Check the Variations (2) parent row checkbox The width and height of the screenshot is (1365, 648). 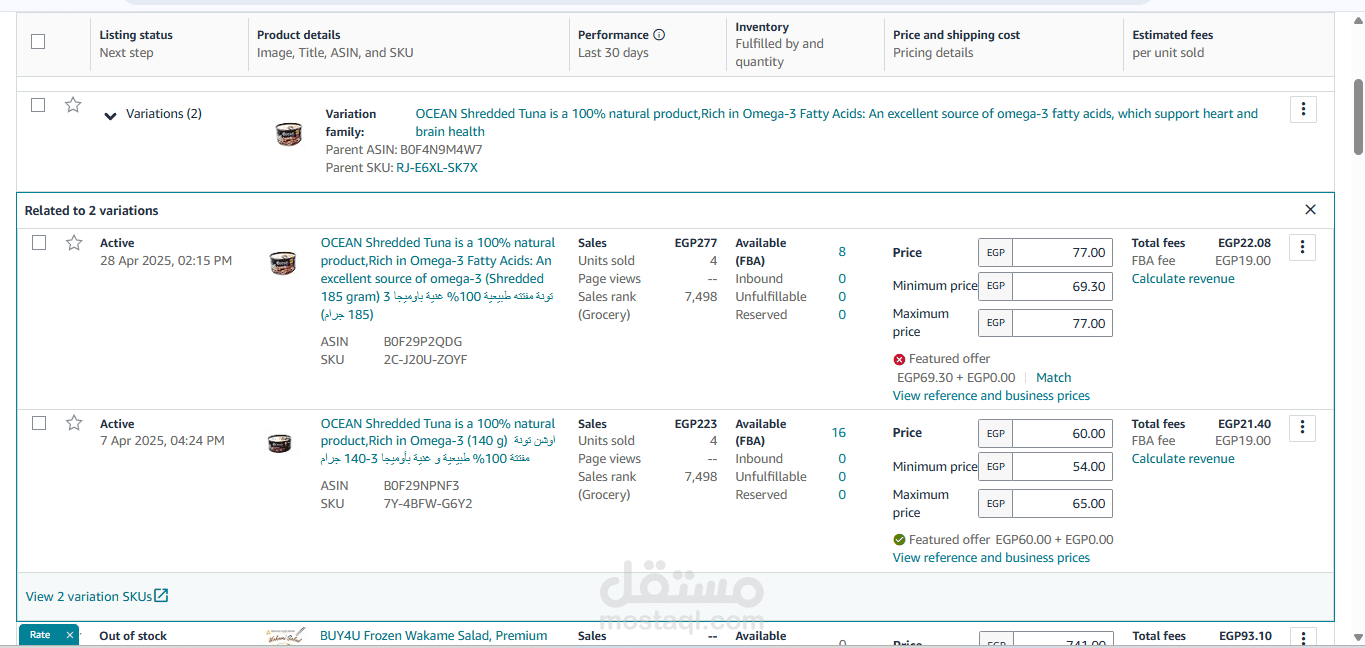tap(38, 105)
